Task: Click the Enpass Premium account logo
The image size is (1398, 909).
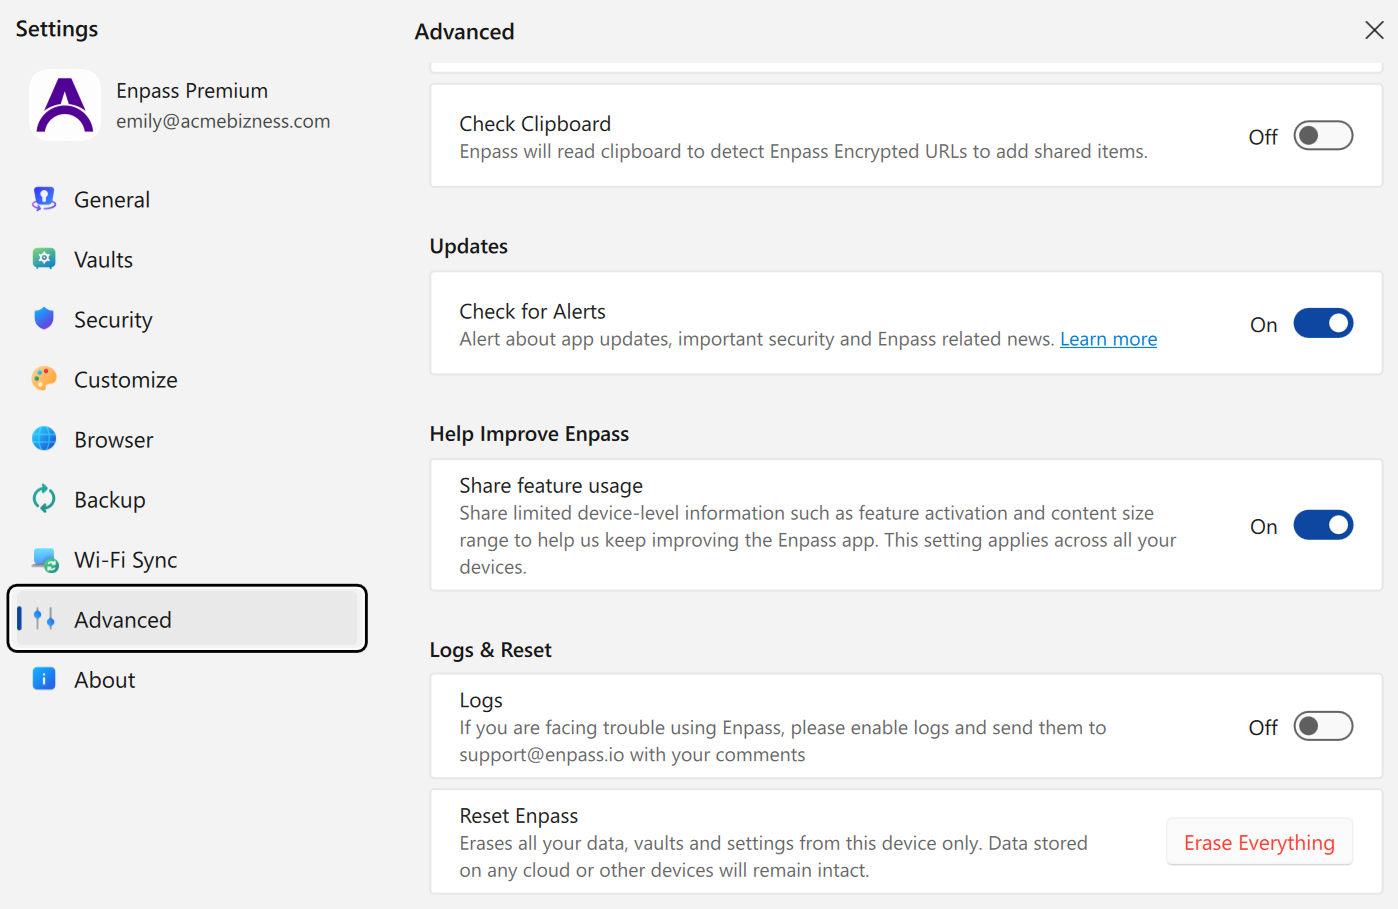Action: [x=65, y=105]
